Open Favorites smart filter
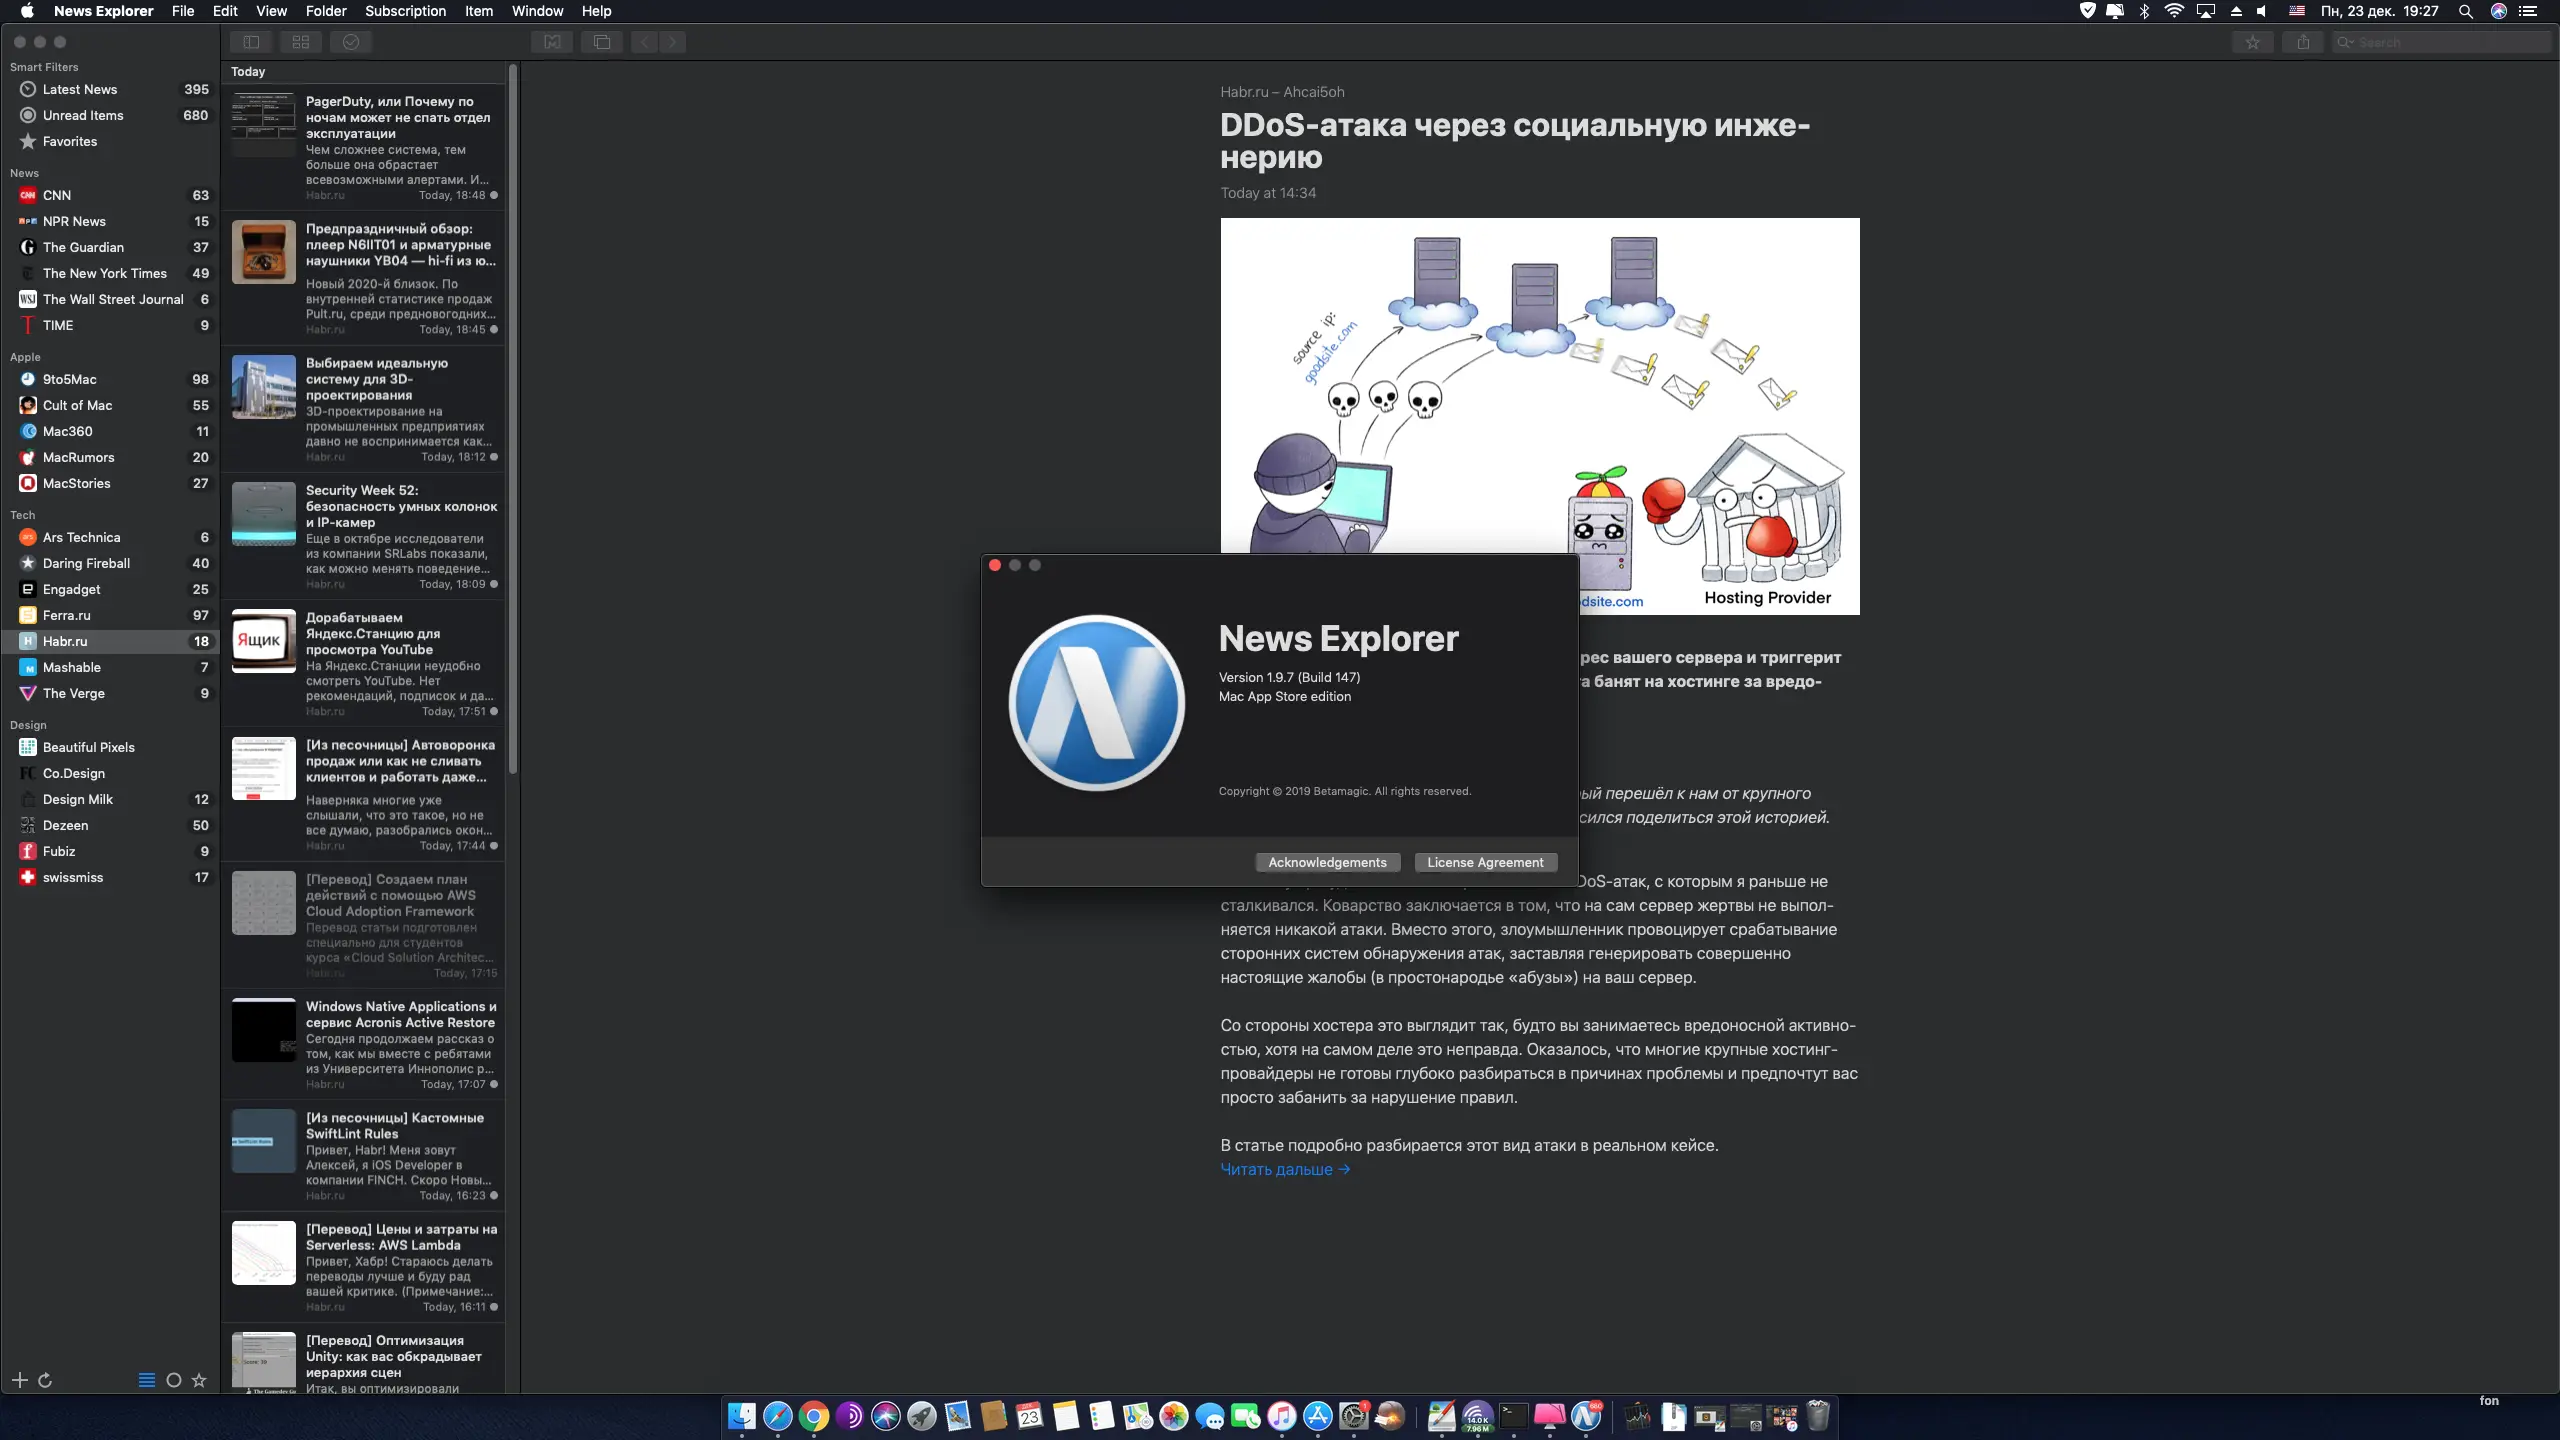This screenshot has height=1440, width=2560. pyautogui.click(x=110, y=141)
